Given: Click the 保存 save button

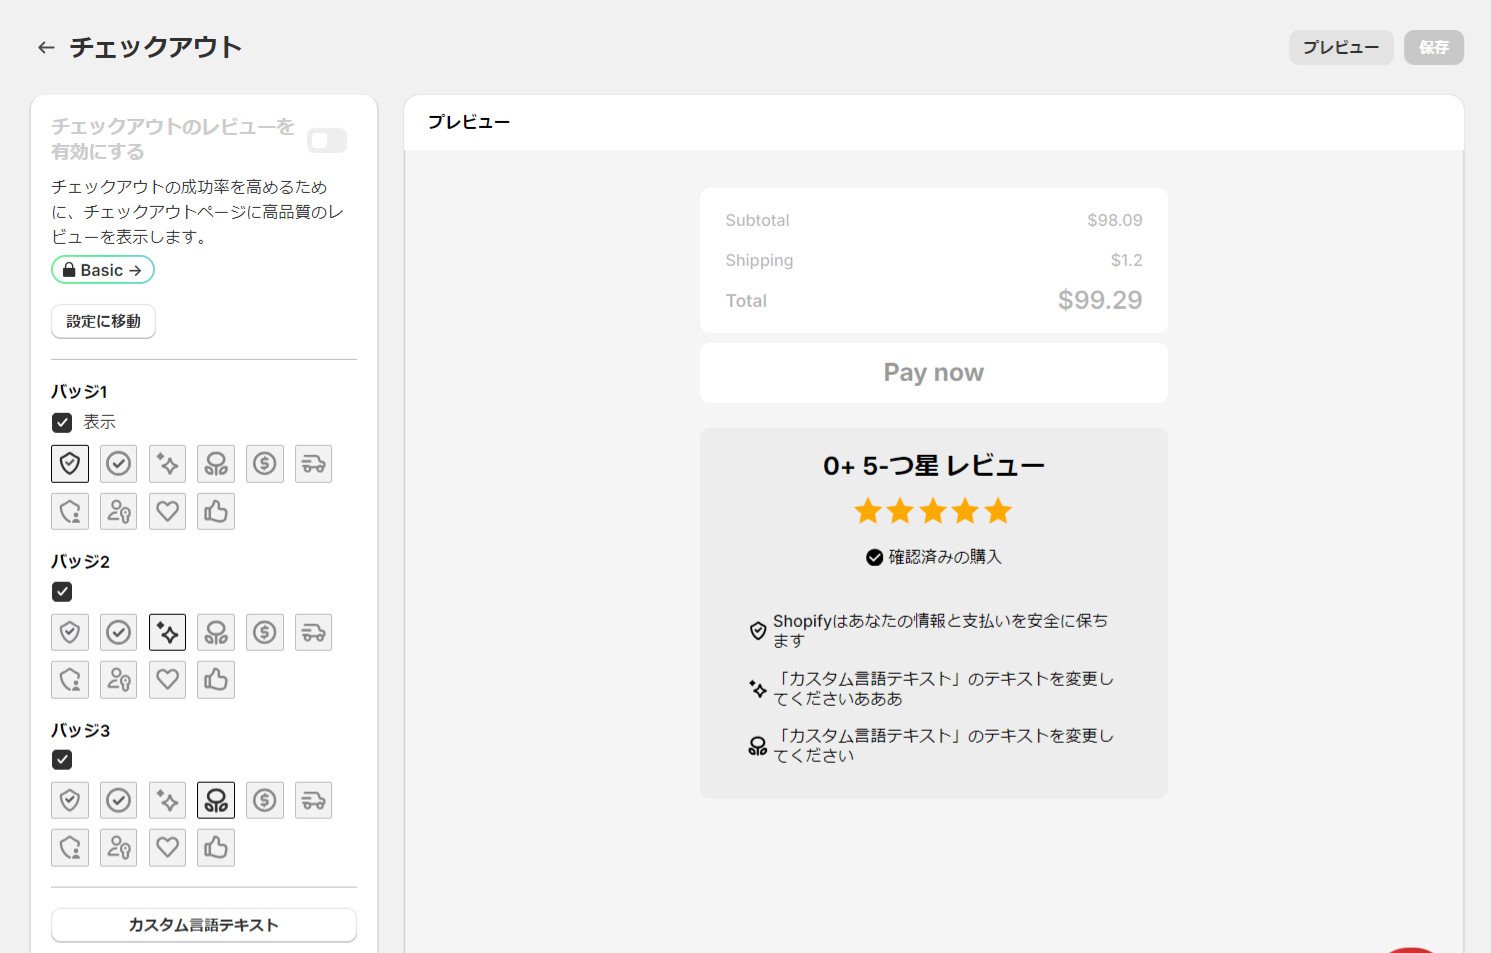Looking at the screenshot, I should 1434,47.
